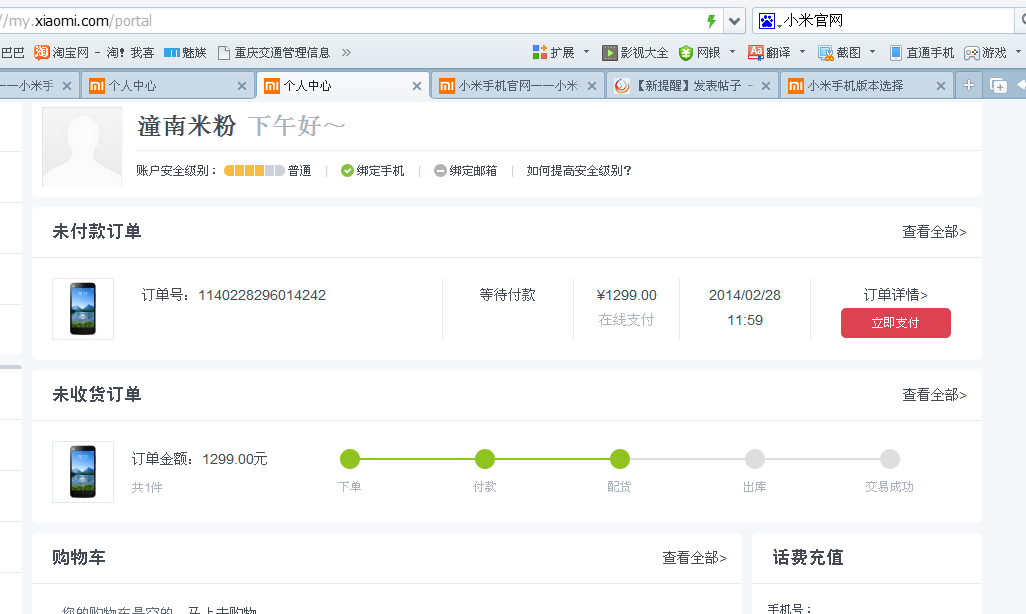Close the active 个人中心 tab
The image size is (1026, 614).
[416, 86]
